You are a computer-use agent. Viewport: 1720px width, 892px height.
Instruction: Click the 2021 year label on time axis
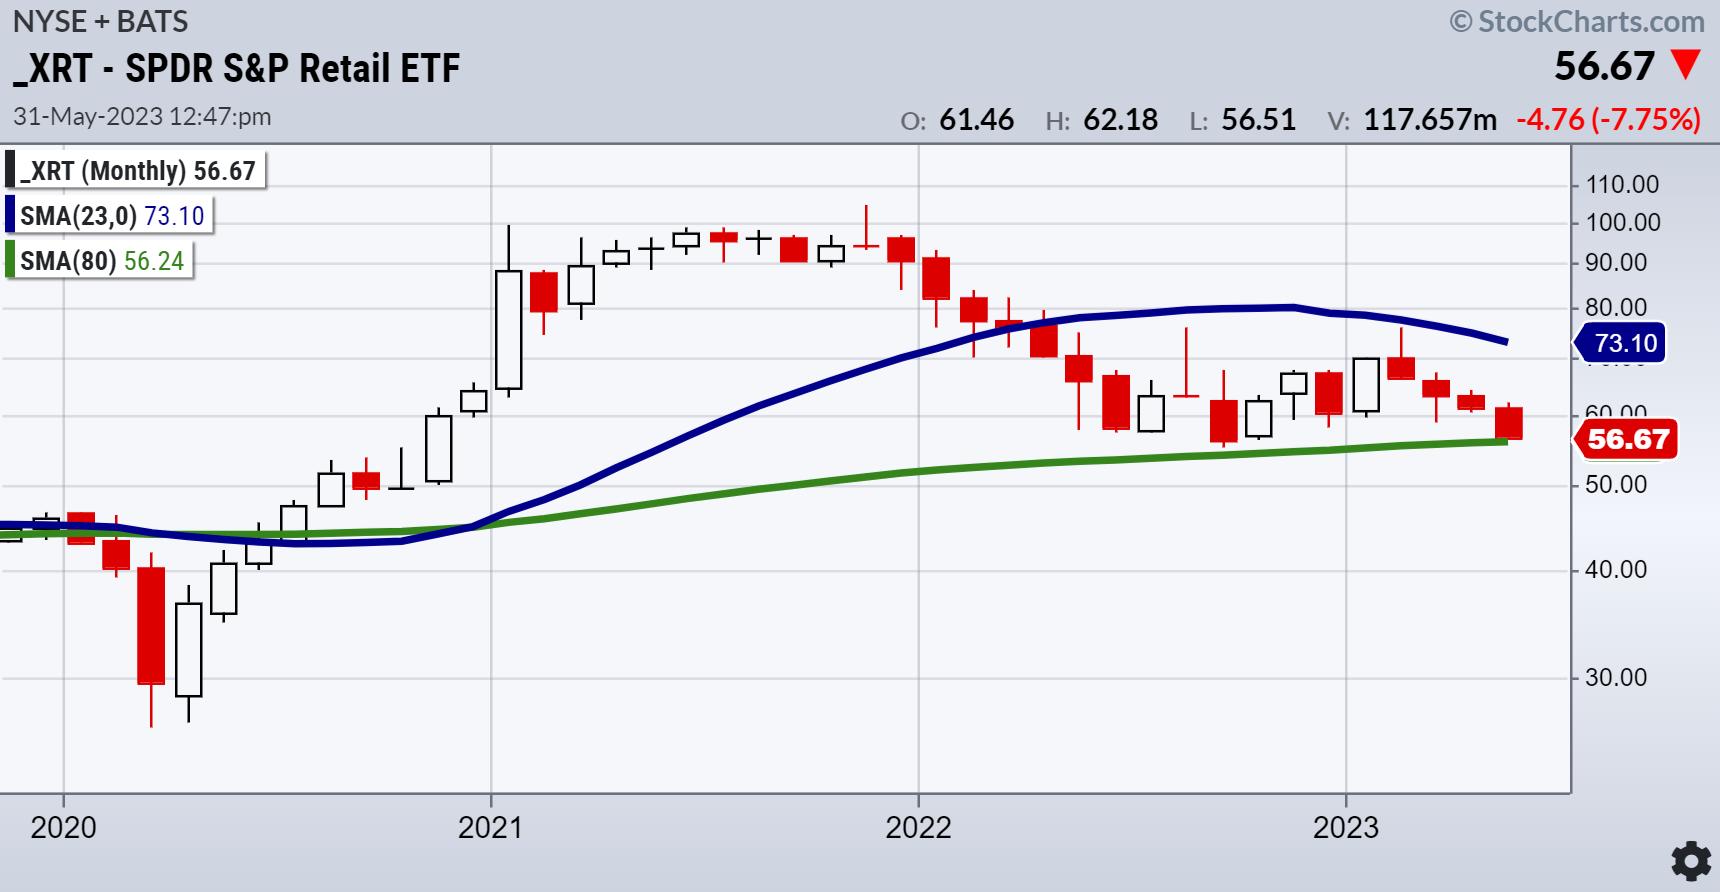[x=491, y=827]
